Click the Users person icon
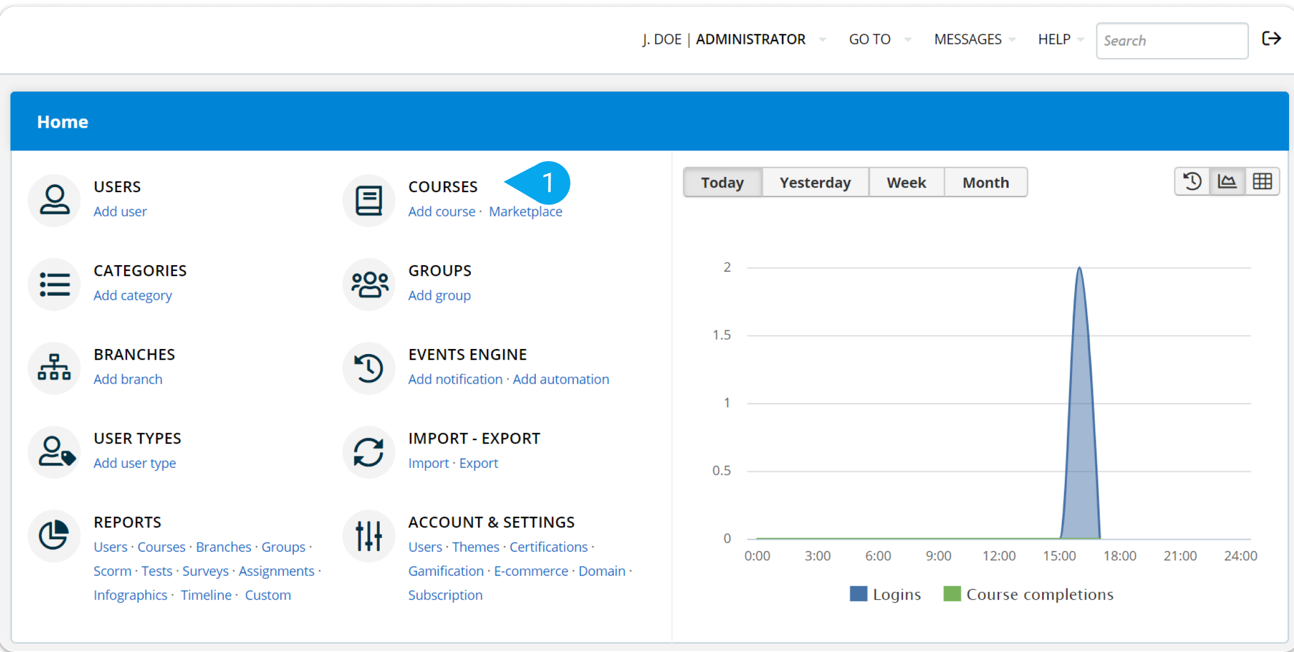 (54, 200)
